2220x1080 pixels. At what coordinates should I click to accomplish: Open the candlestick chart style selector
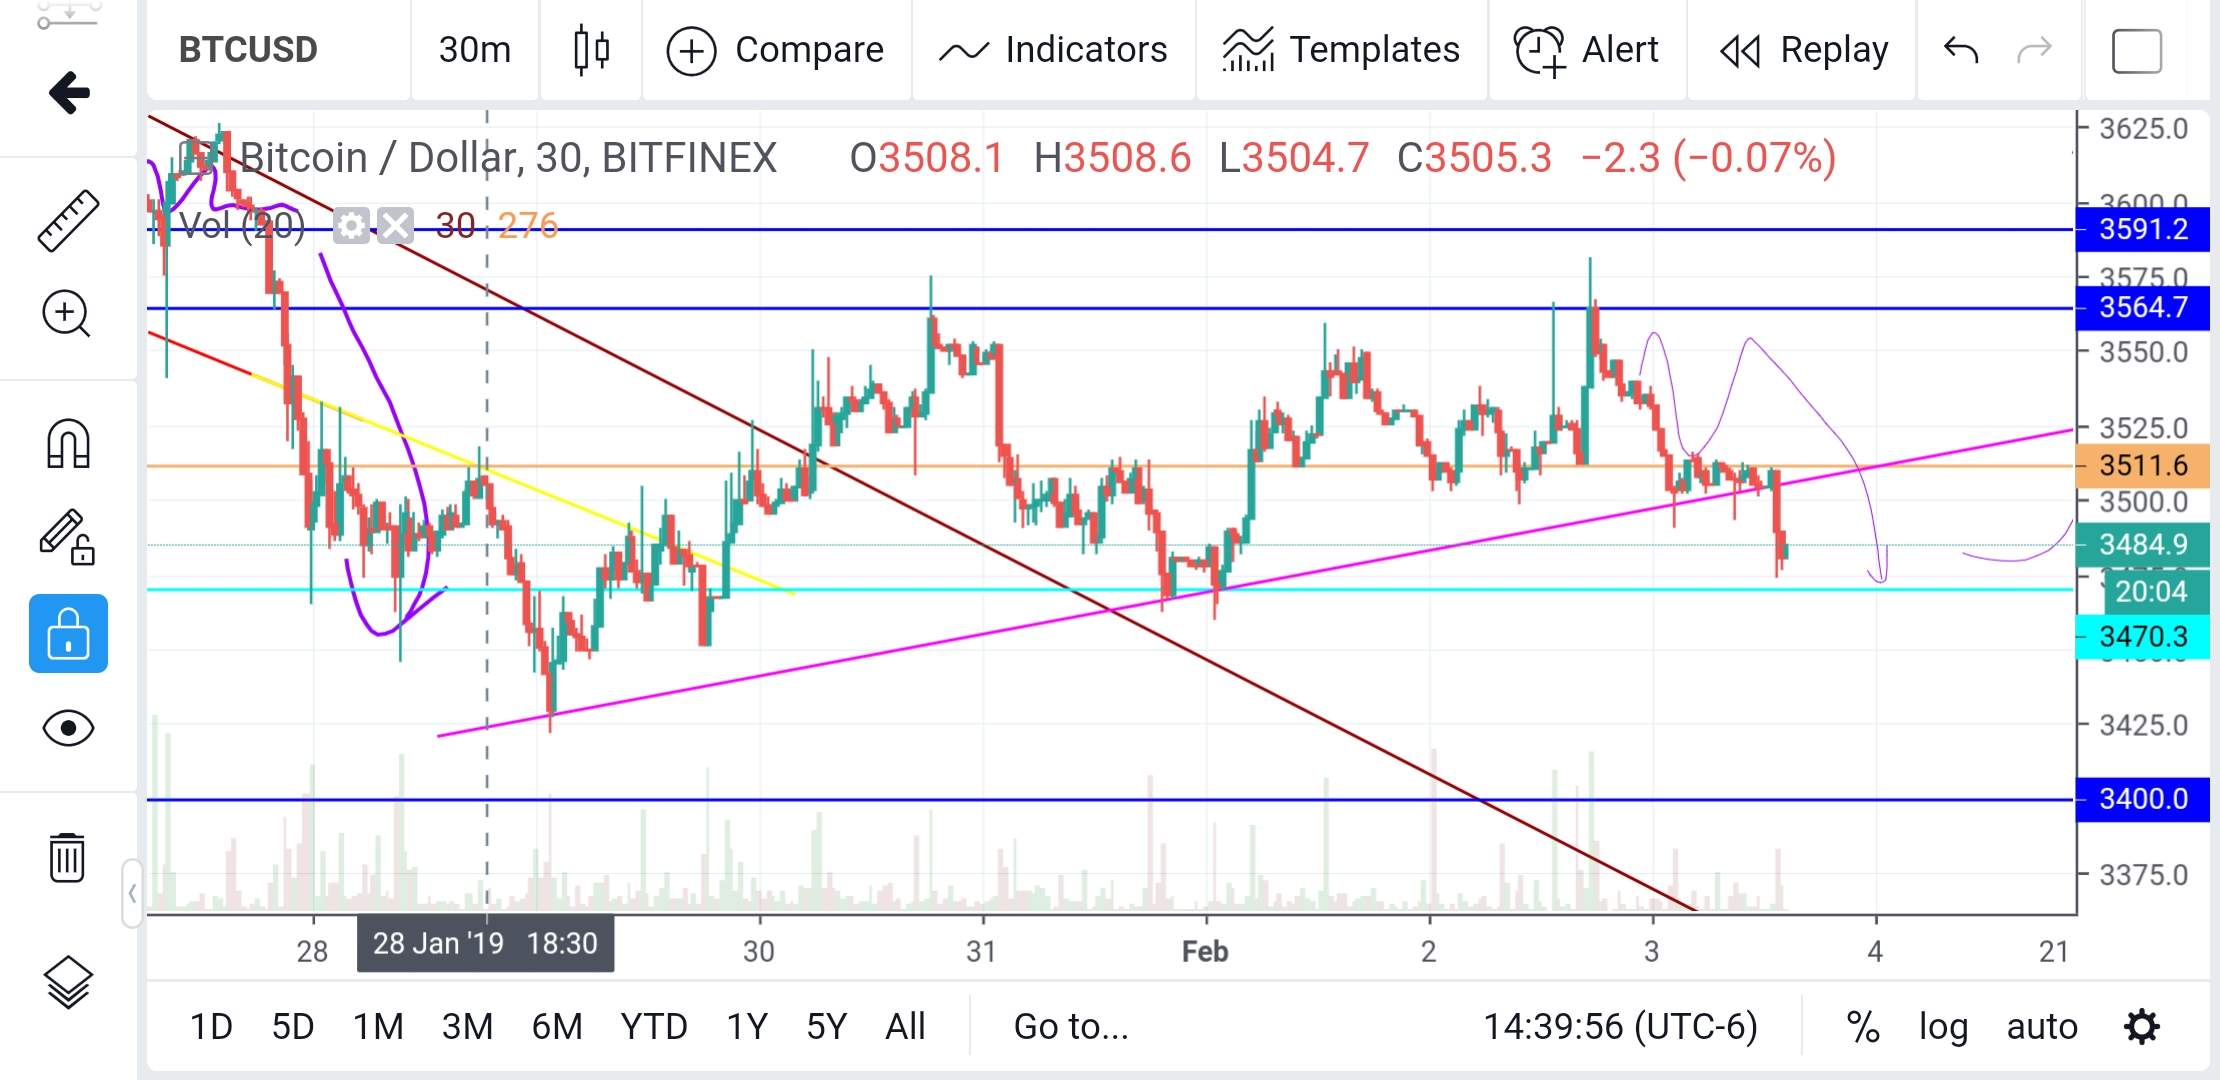point(591,50)
